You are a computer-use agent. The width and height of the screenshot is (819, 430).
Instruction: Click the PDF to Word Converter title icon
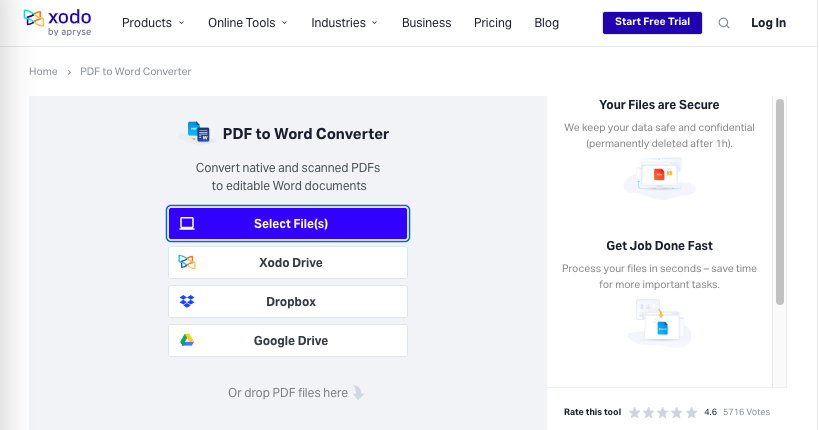pos(198,132)
